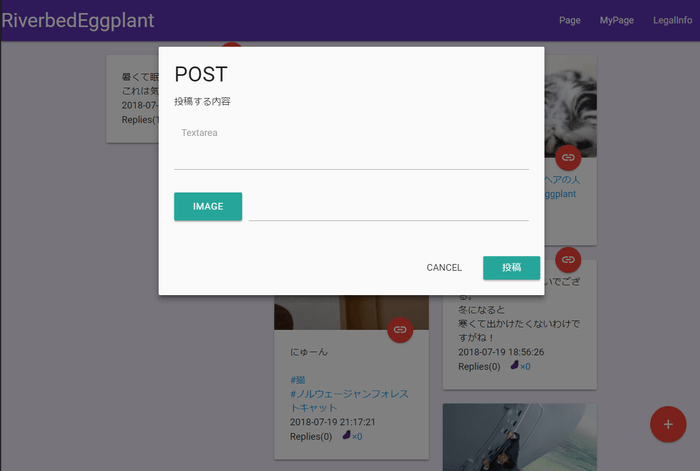Open the MyPage nav item

tap(617, 20)
